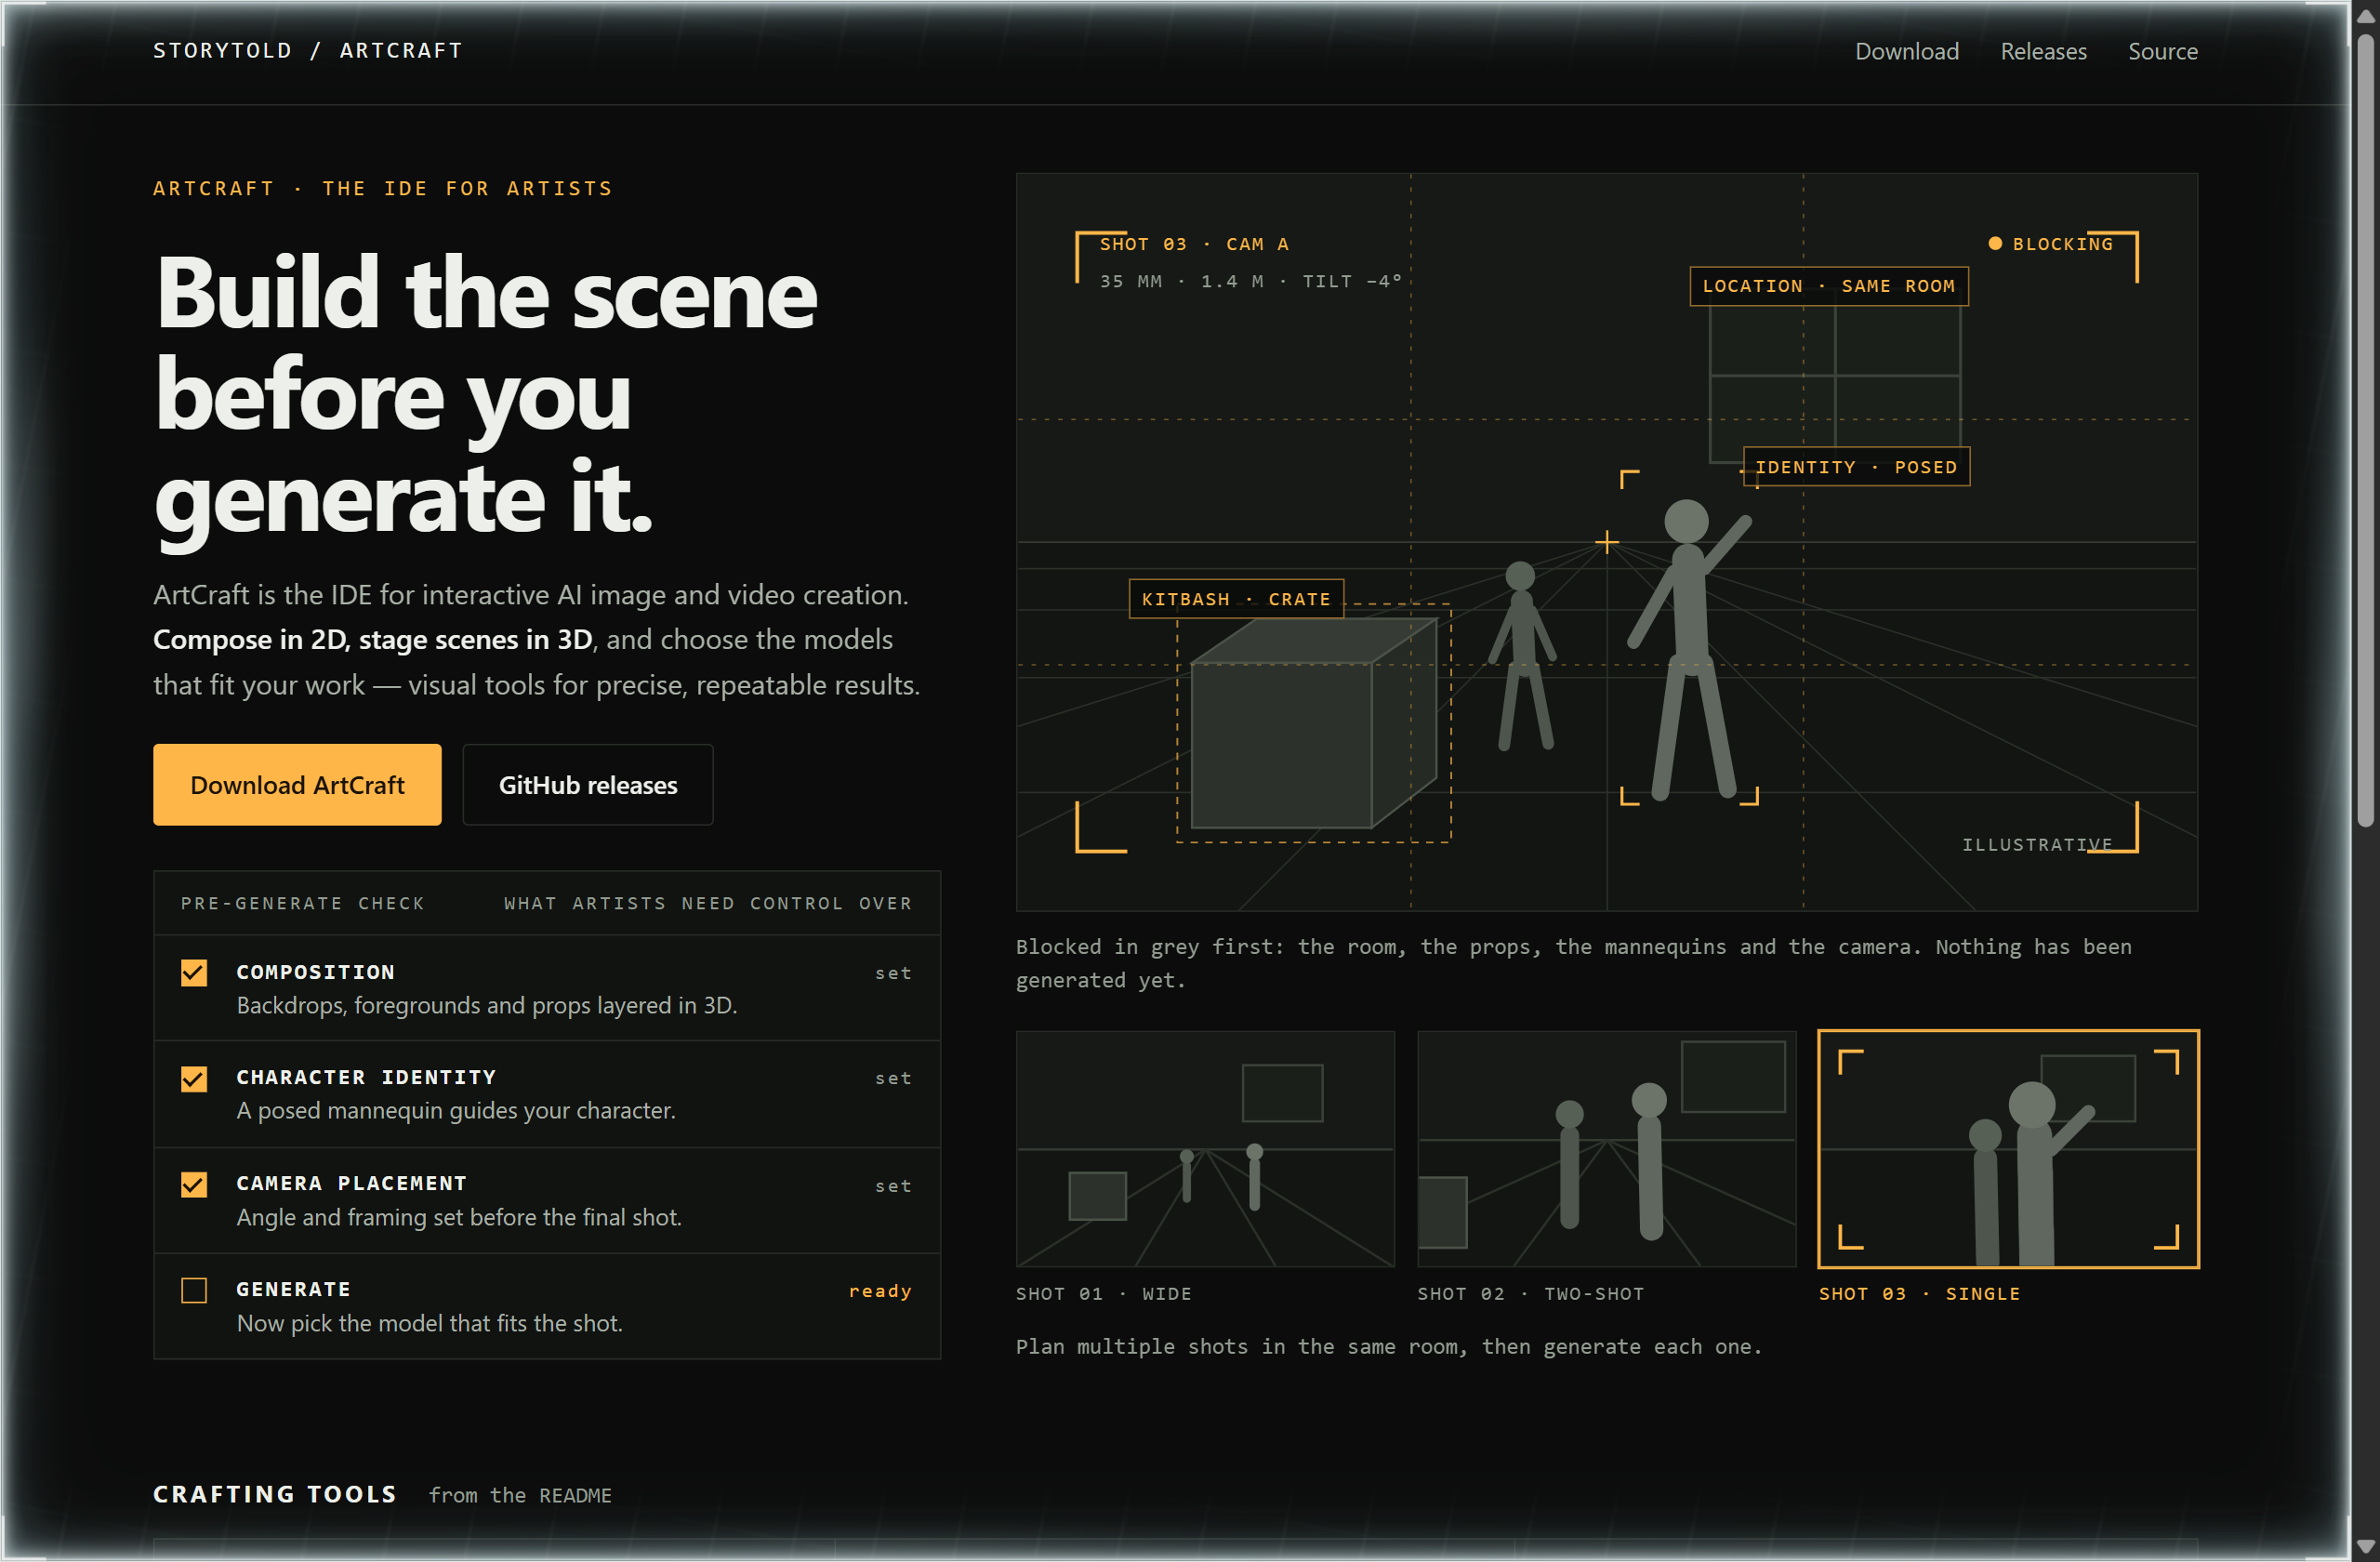Click the small background mannequin figure
The width and height of the screenshot is (2380, 1562).
(1521, 655)
